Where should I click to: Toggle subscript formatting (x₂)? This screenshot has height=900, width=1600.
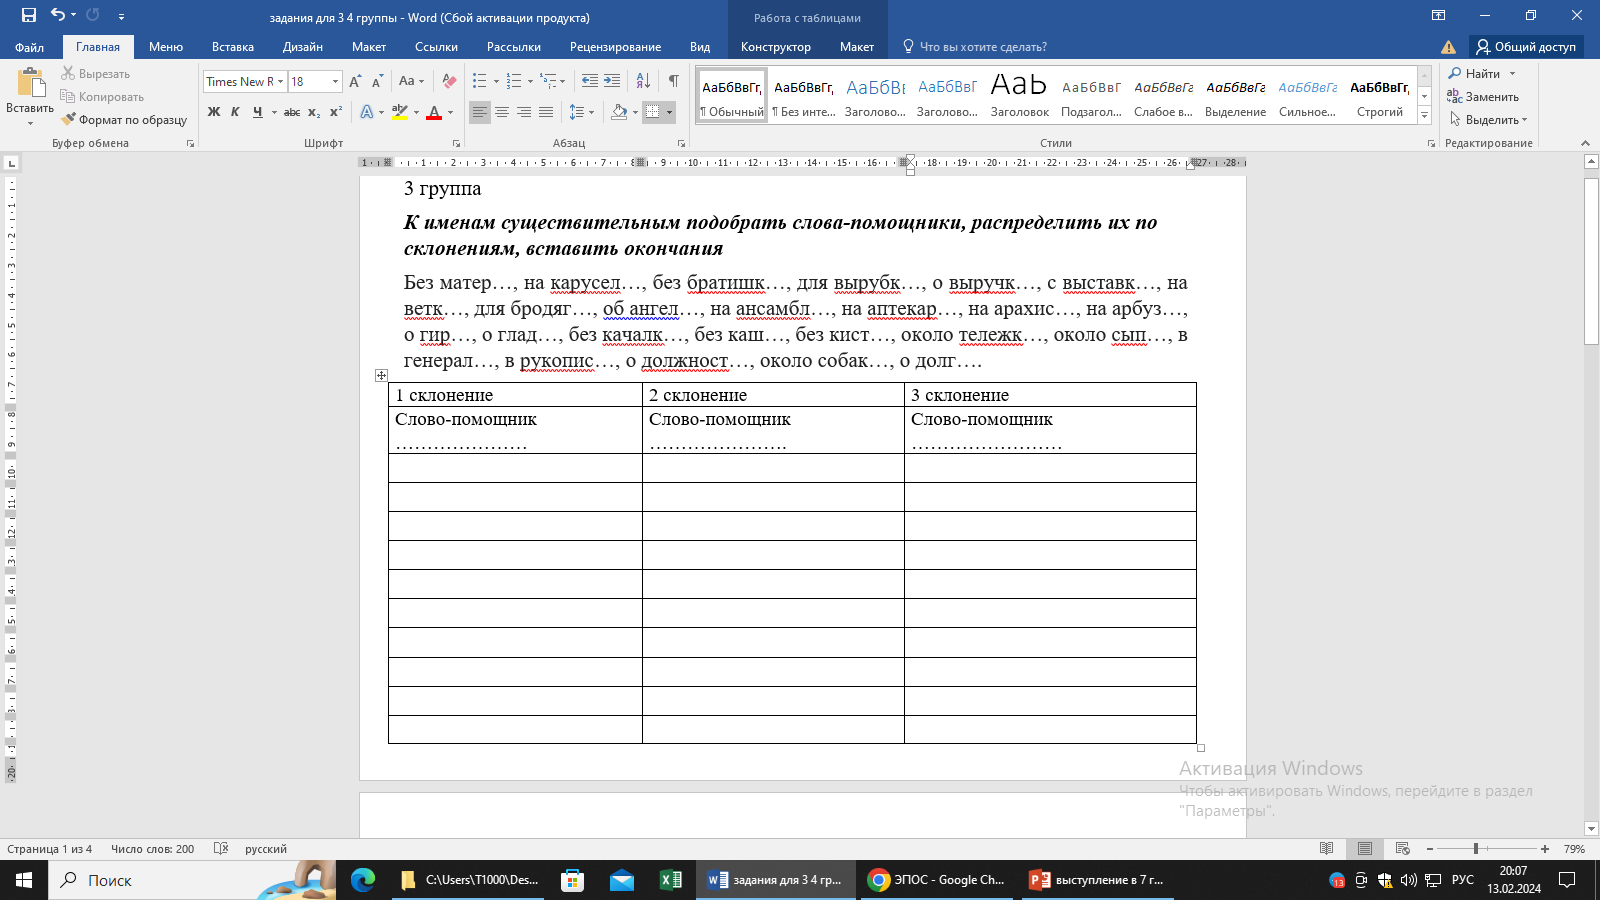coord(314,112)
